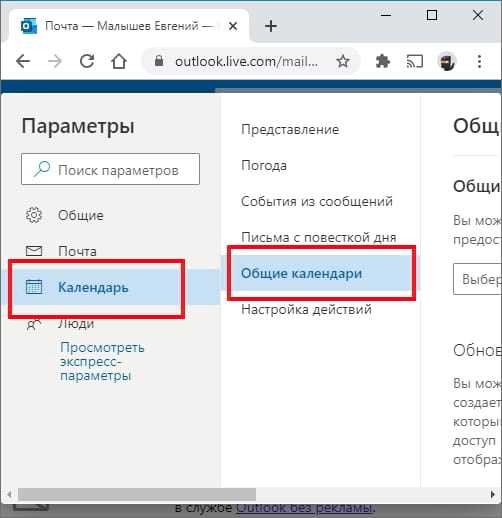This screenshot has height=518, width=502.
Task: Open the Общие settings category
Action: click(80, 215)
